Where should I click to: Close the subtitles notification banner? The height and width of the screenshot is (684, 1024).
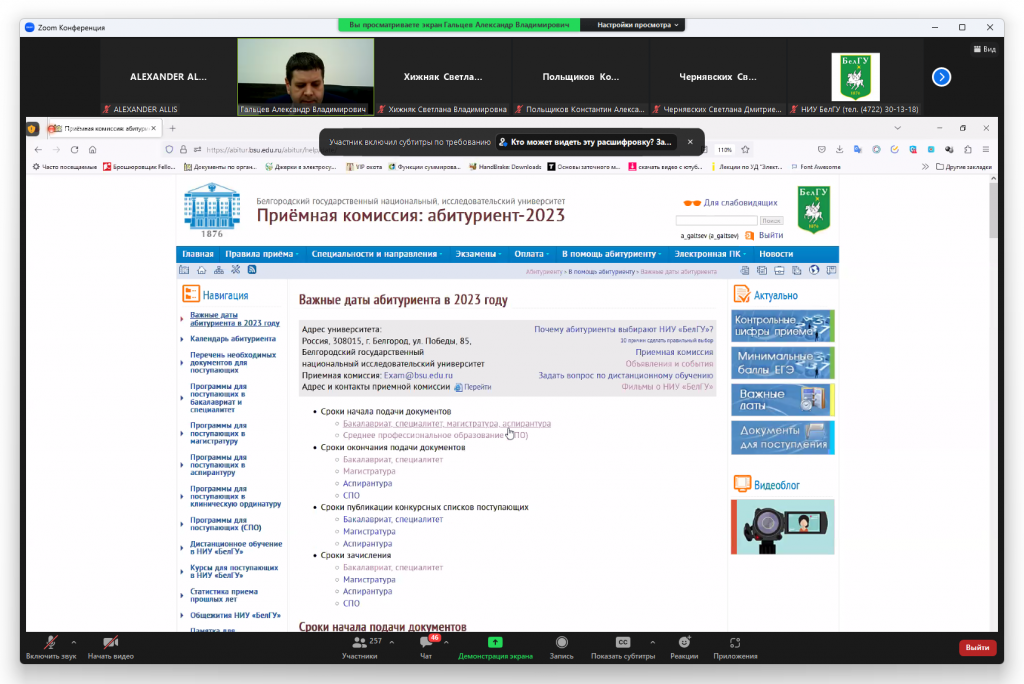(690, 142)
